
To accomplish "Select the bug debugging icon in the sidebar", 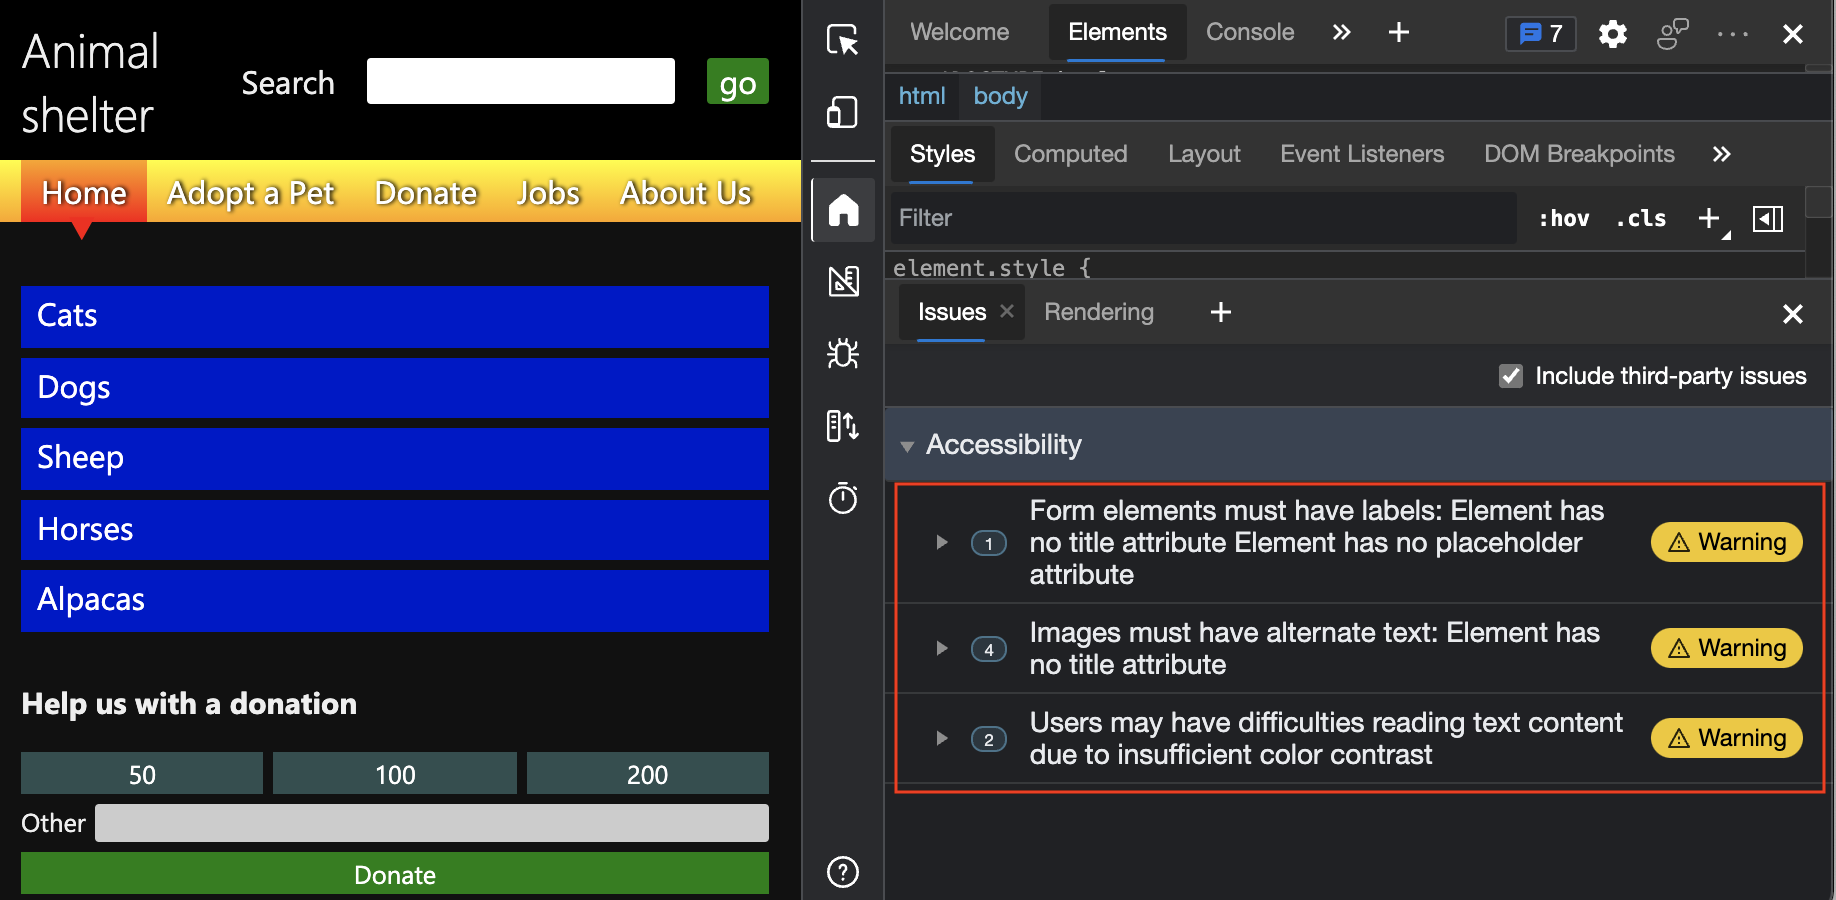I will (x=843, y=354).
